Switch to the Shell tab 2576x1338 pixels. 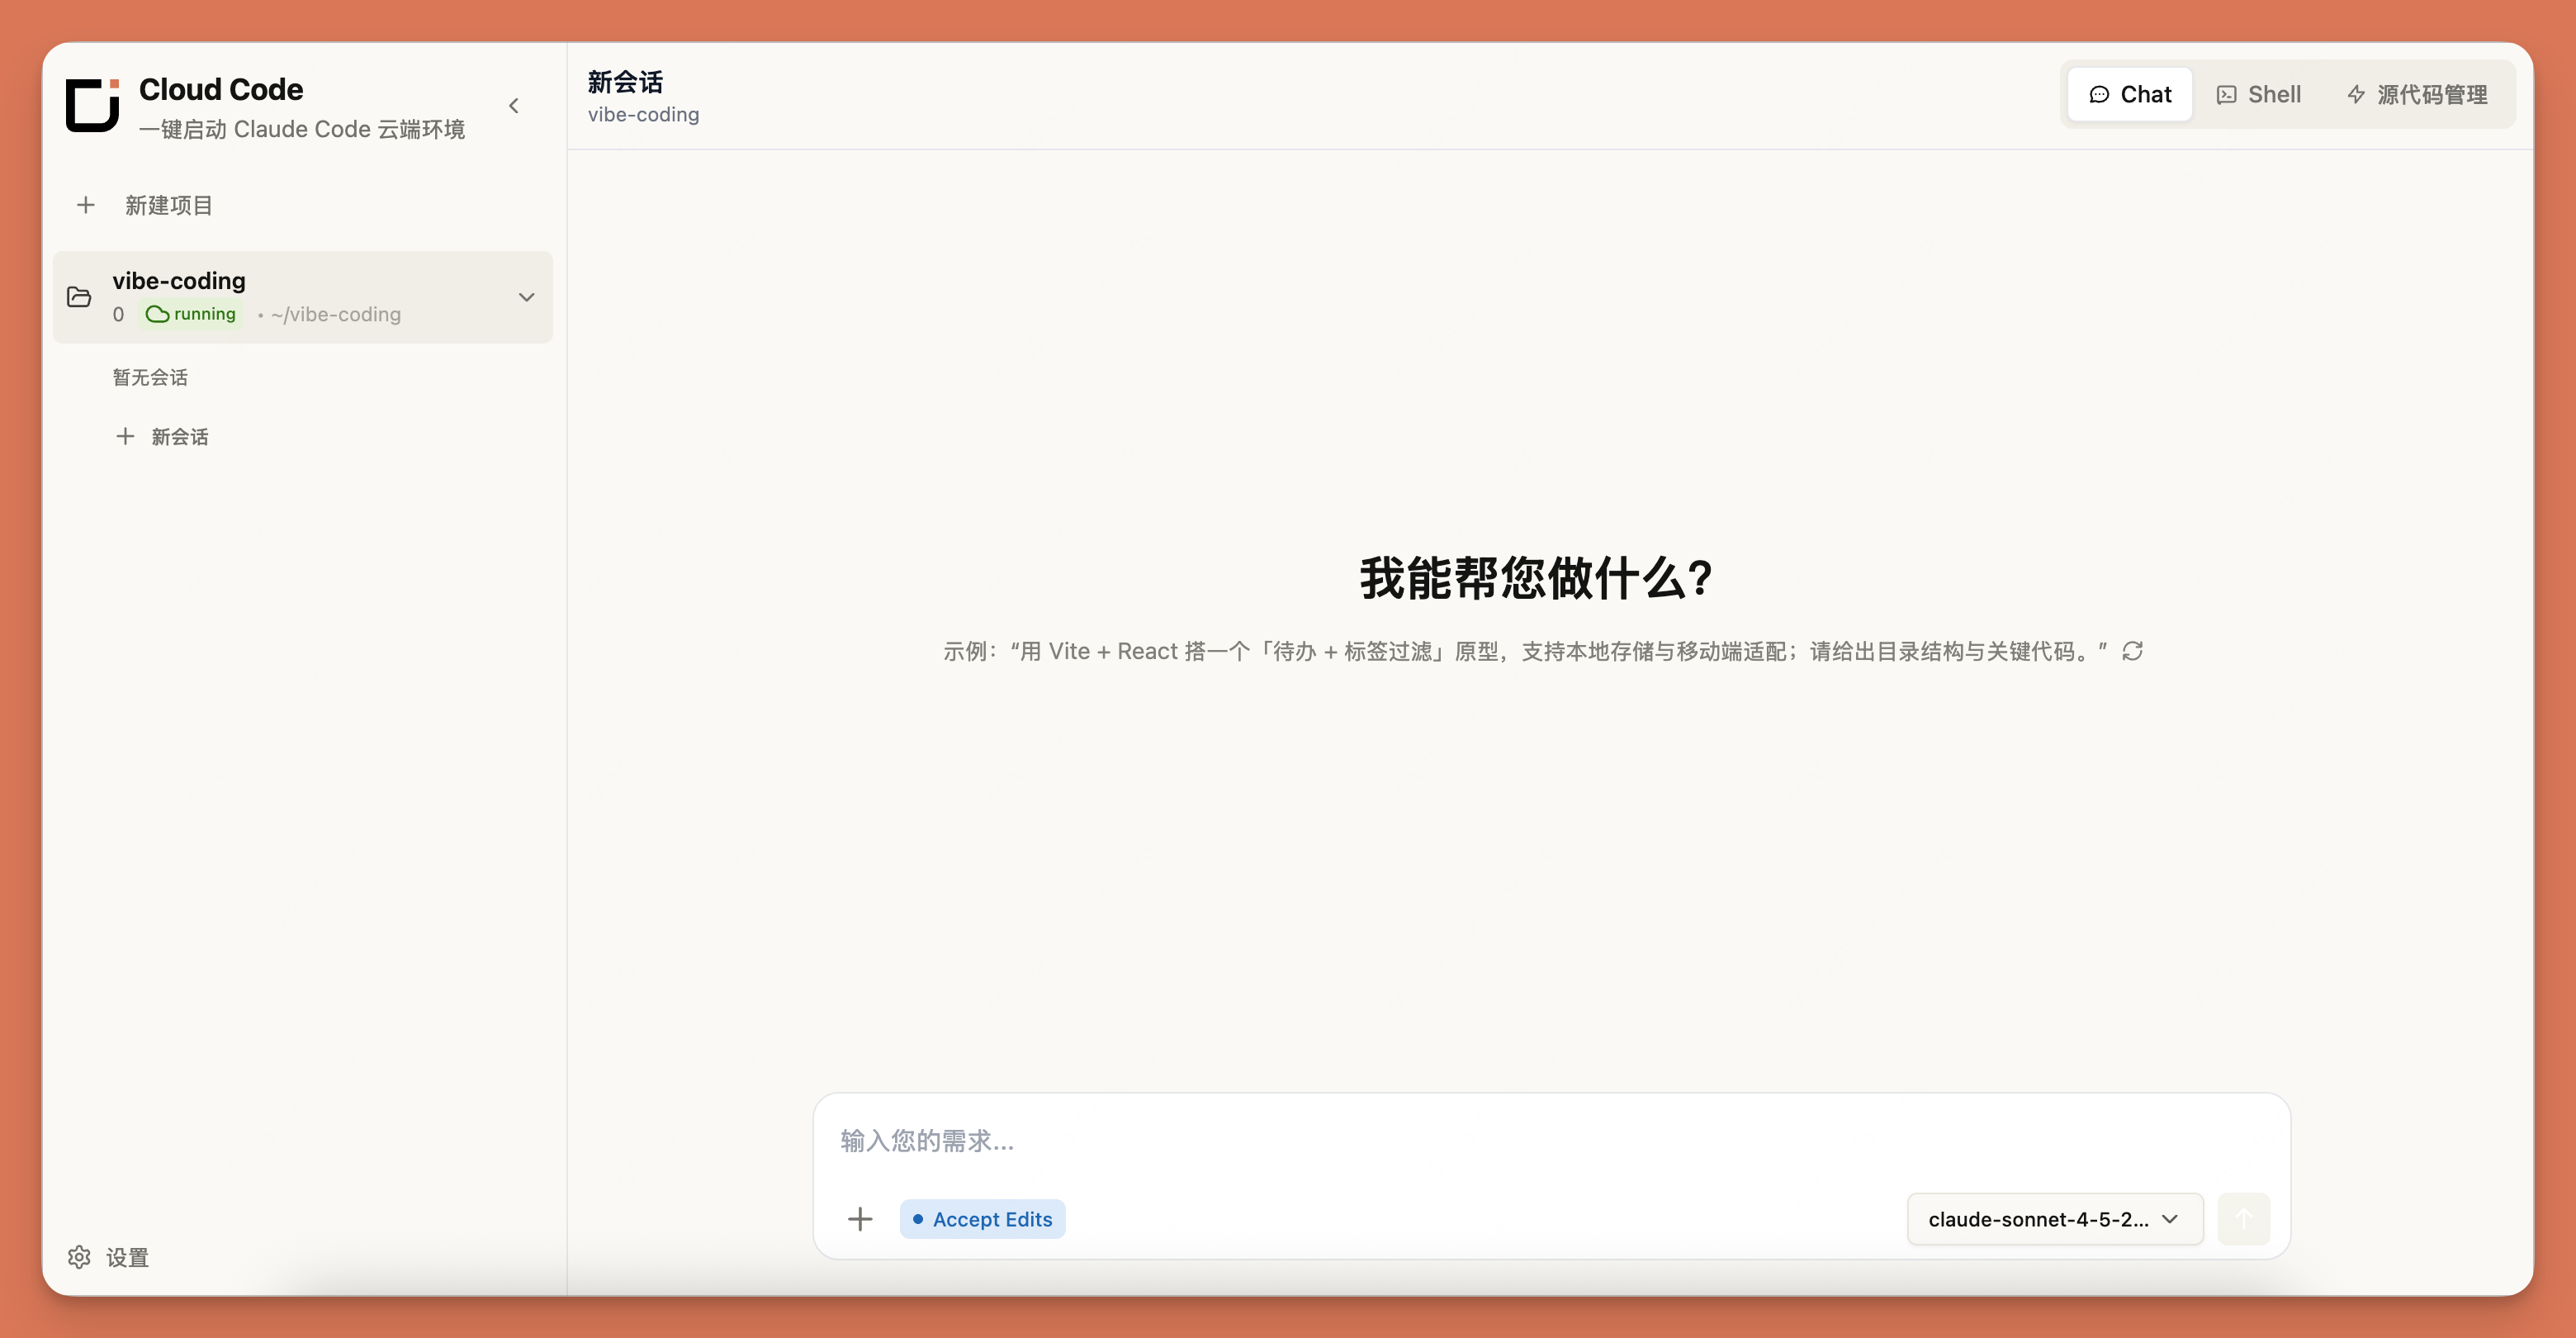coord(2259,94)
